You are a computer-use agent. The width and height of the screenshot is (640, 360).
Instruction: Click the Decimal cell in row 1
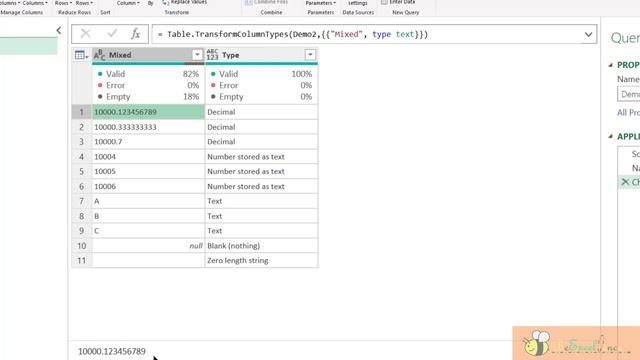coord(261,112)
